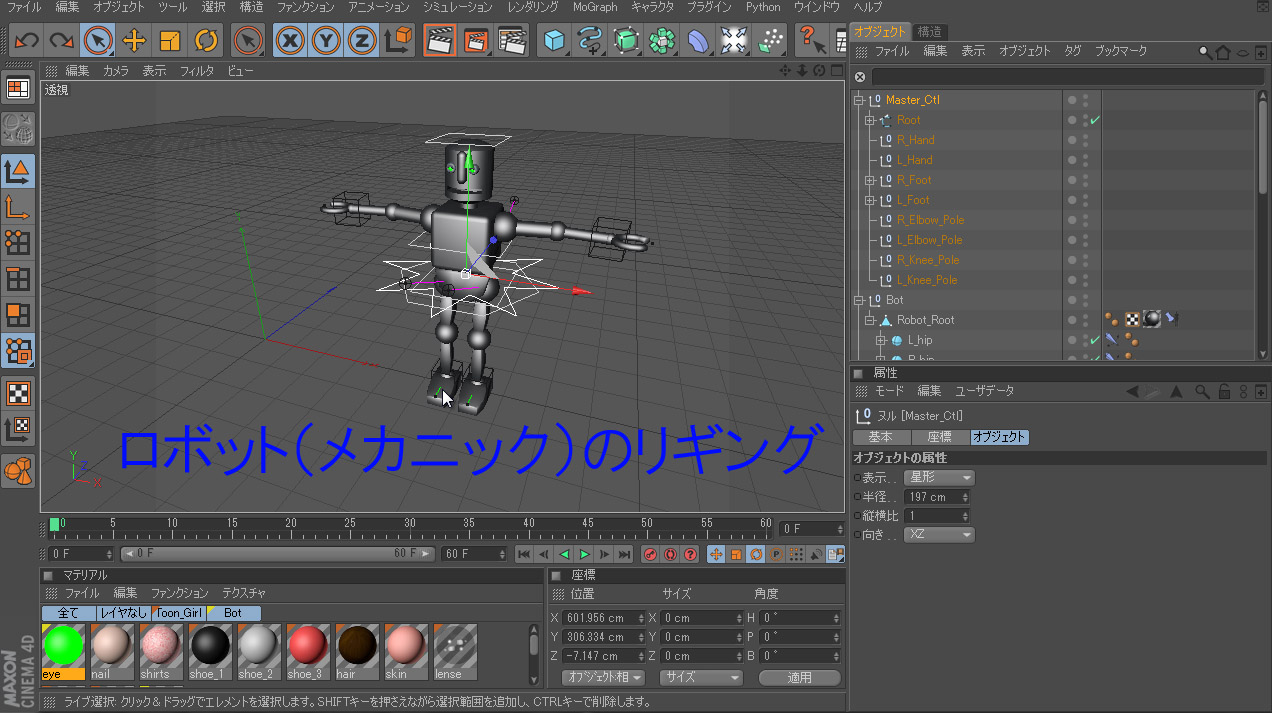Select the Move tool in toolbar

point(134,41)
